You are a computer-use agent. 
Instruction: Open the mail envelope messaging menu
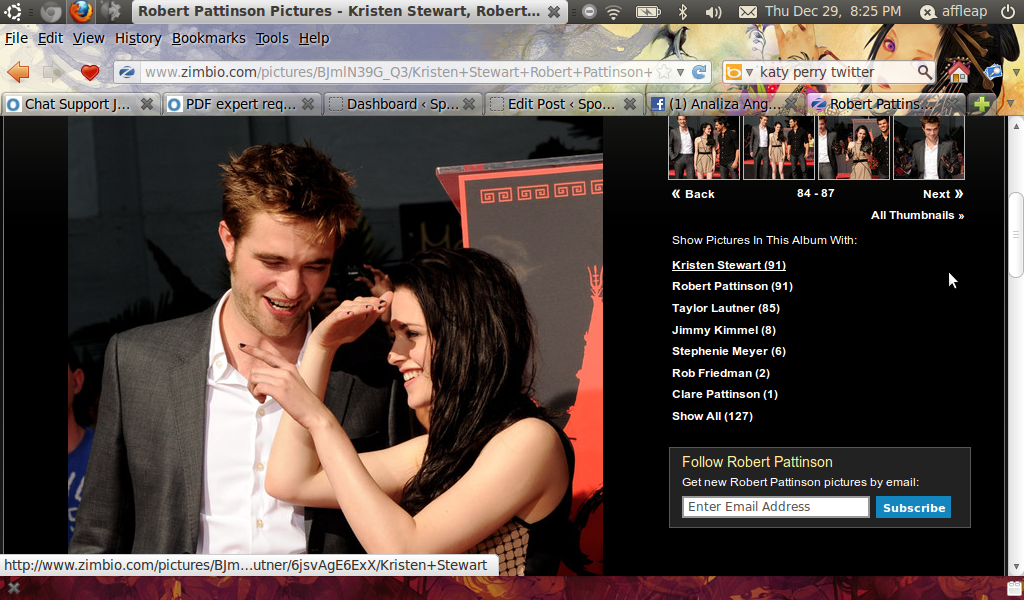(x=748, y=12)
